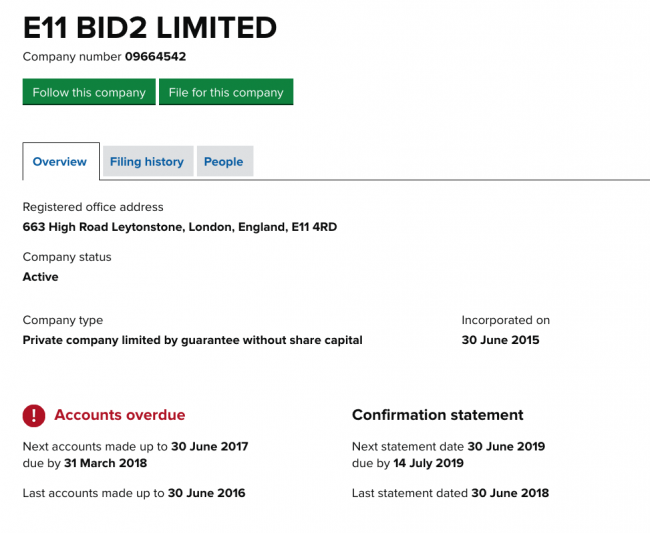
Task: Click the next accounts date 30 June 2017
Action: [x=210, y=446]
